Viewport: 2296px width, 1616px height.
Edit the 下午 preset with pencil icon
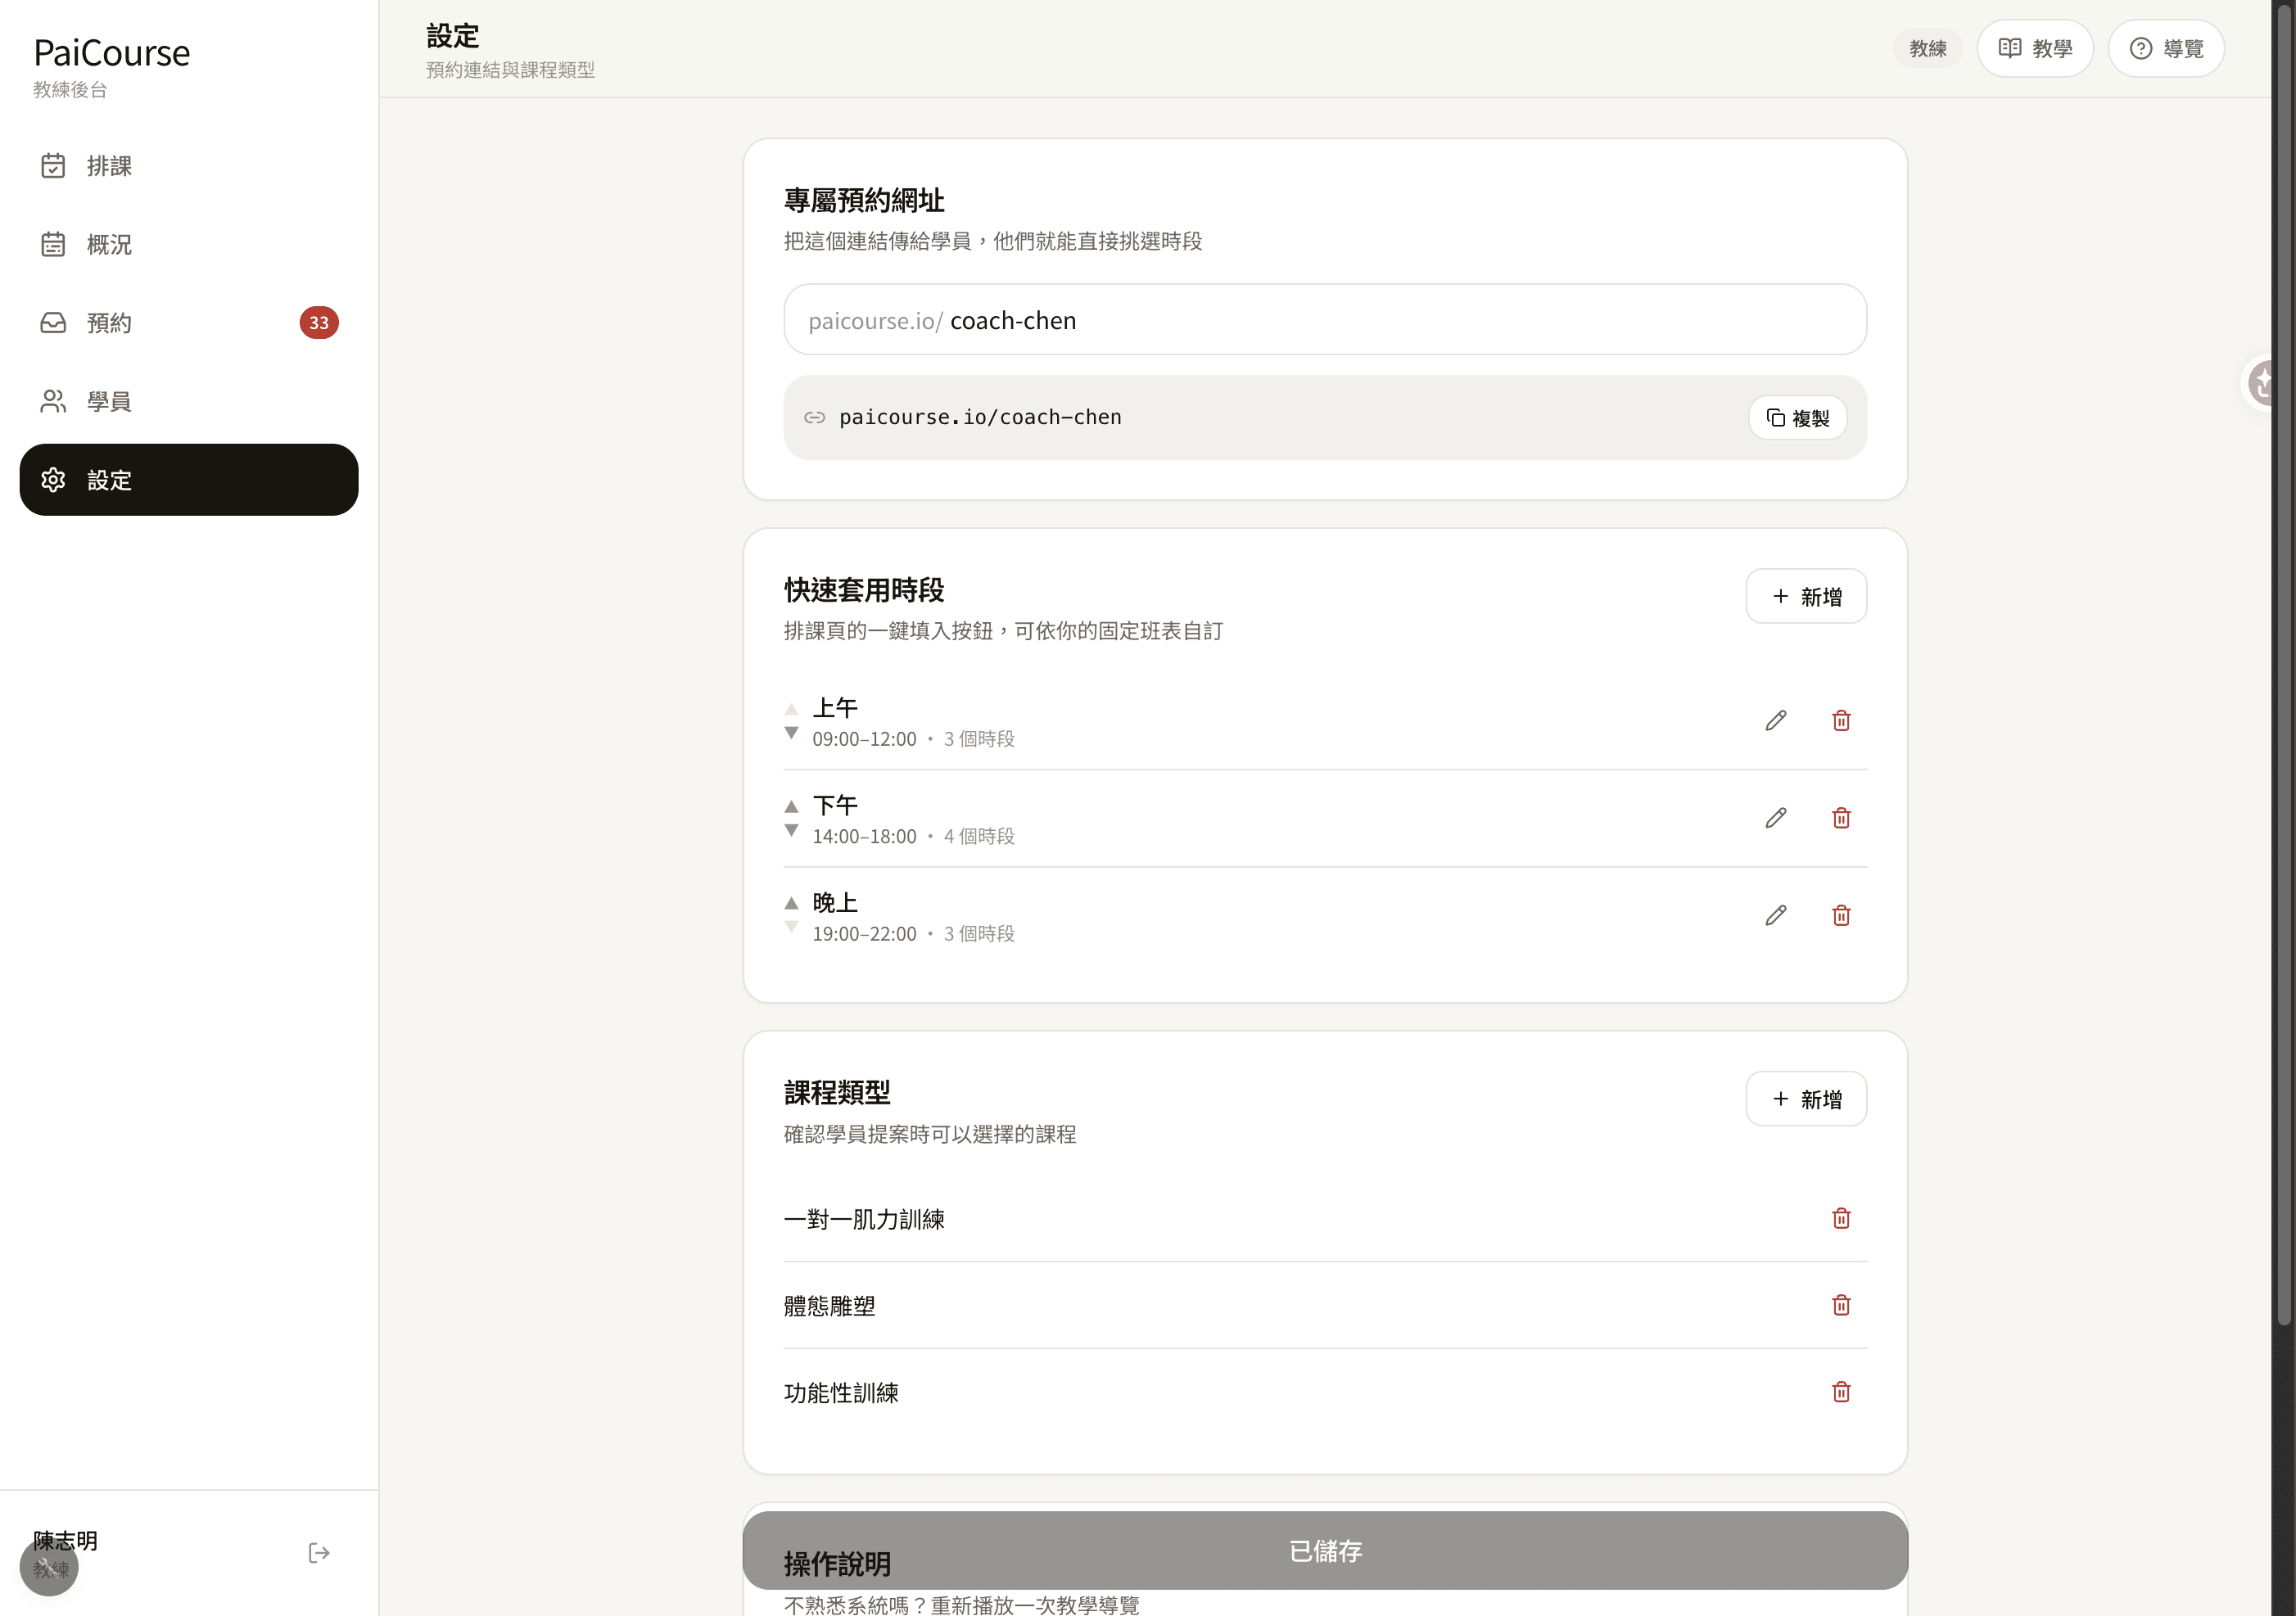(x=1776, y=818)
